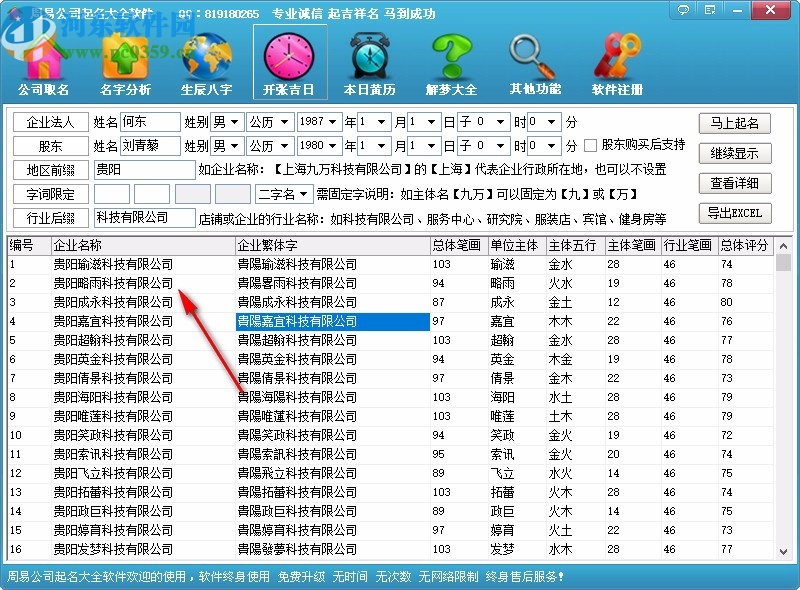Open the 软件注册 registration tool

coord(617,60)
